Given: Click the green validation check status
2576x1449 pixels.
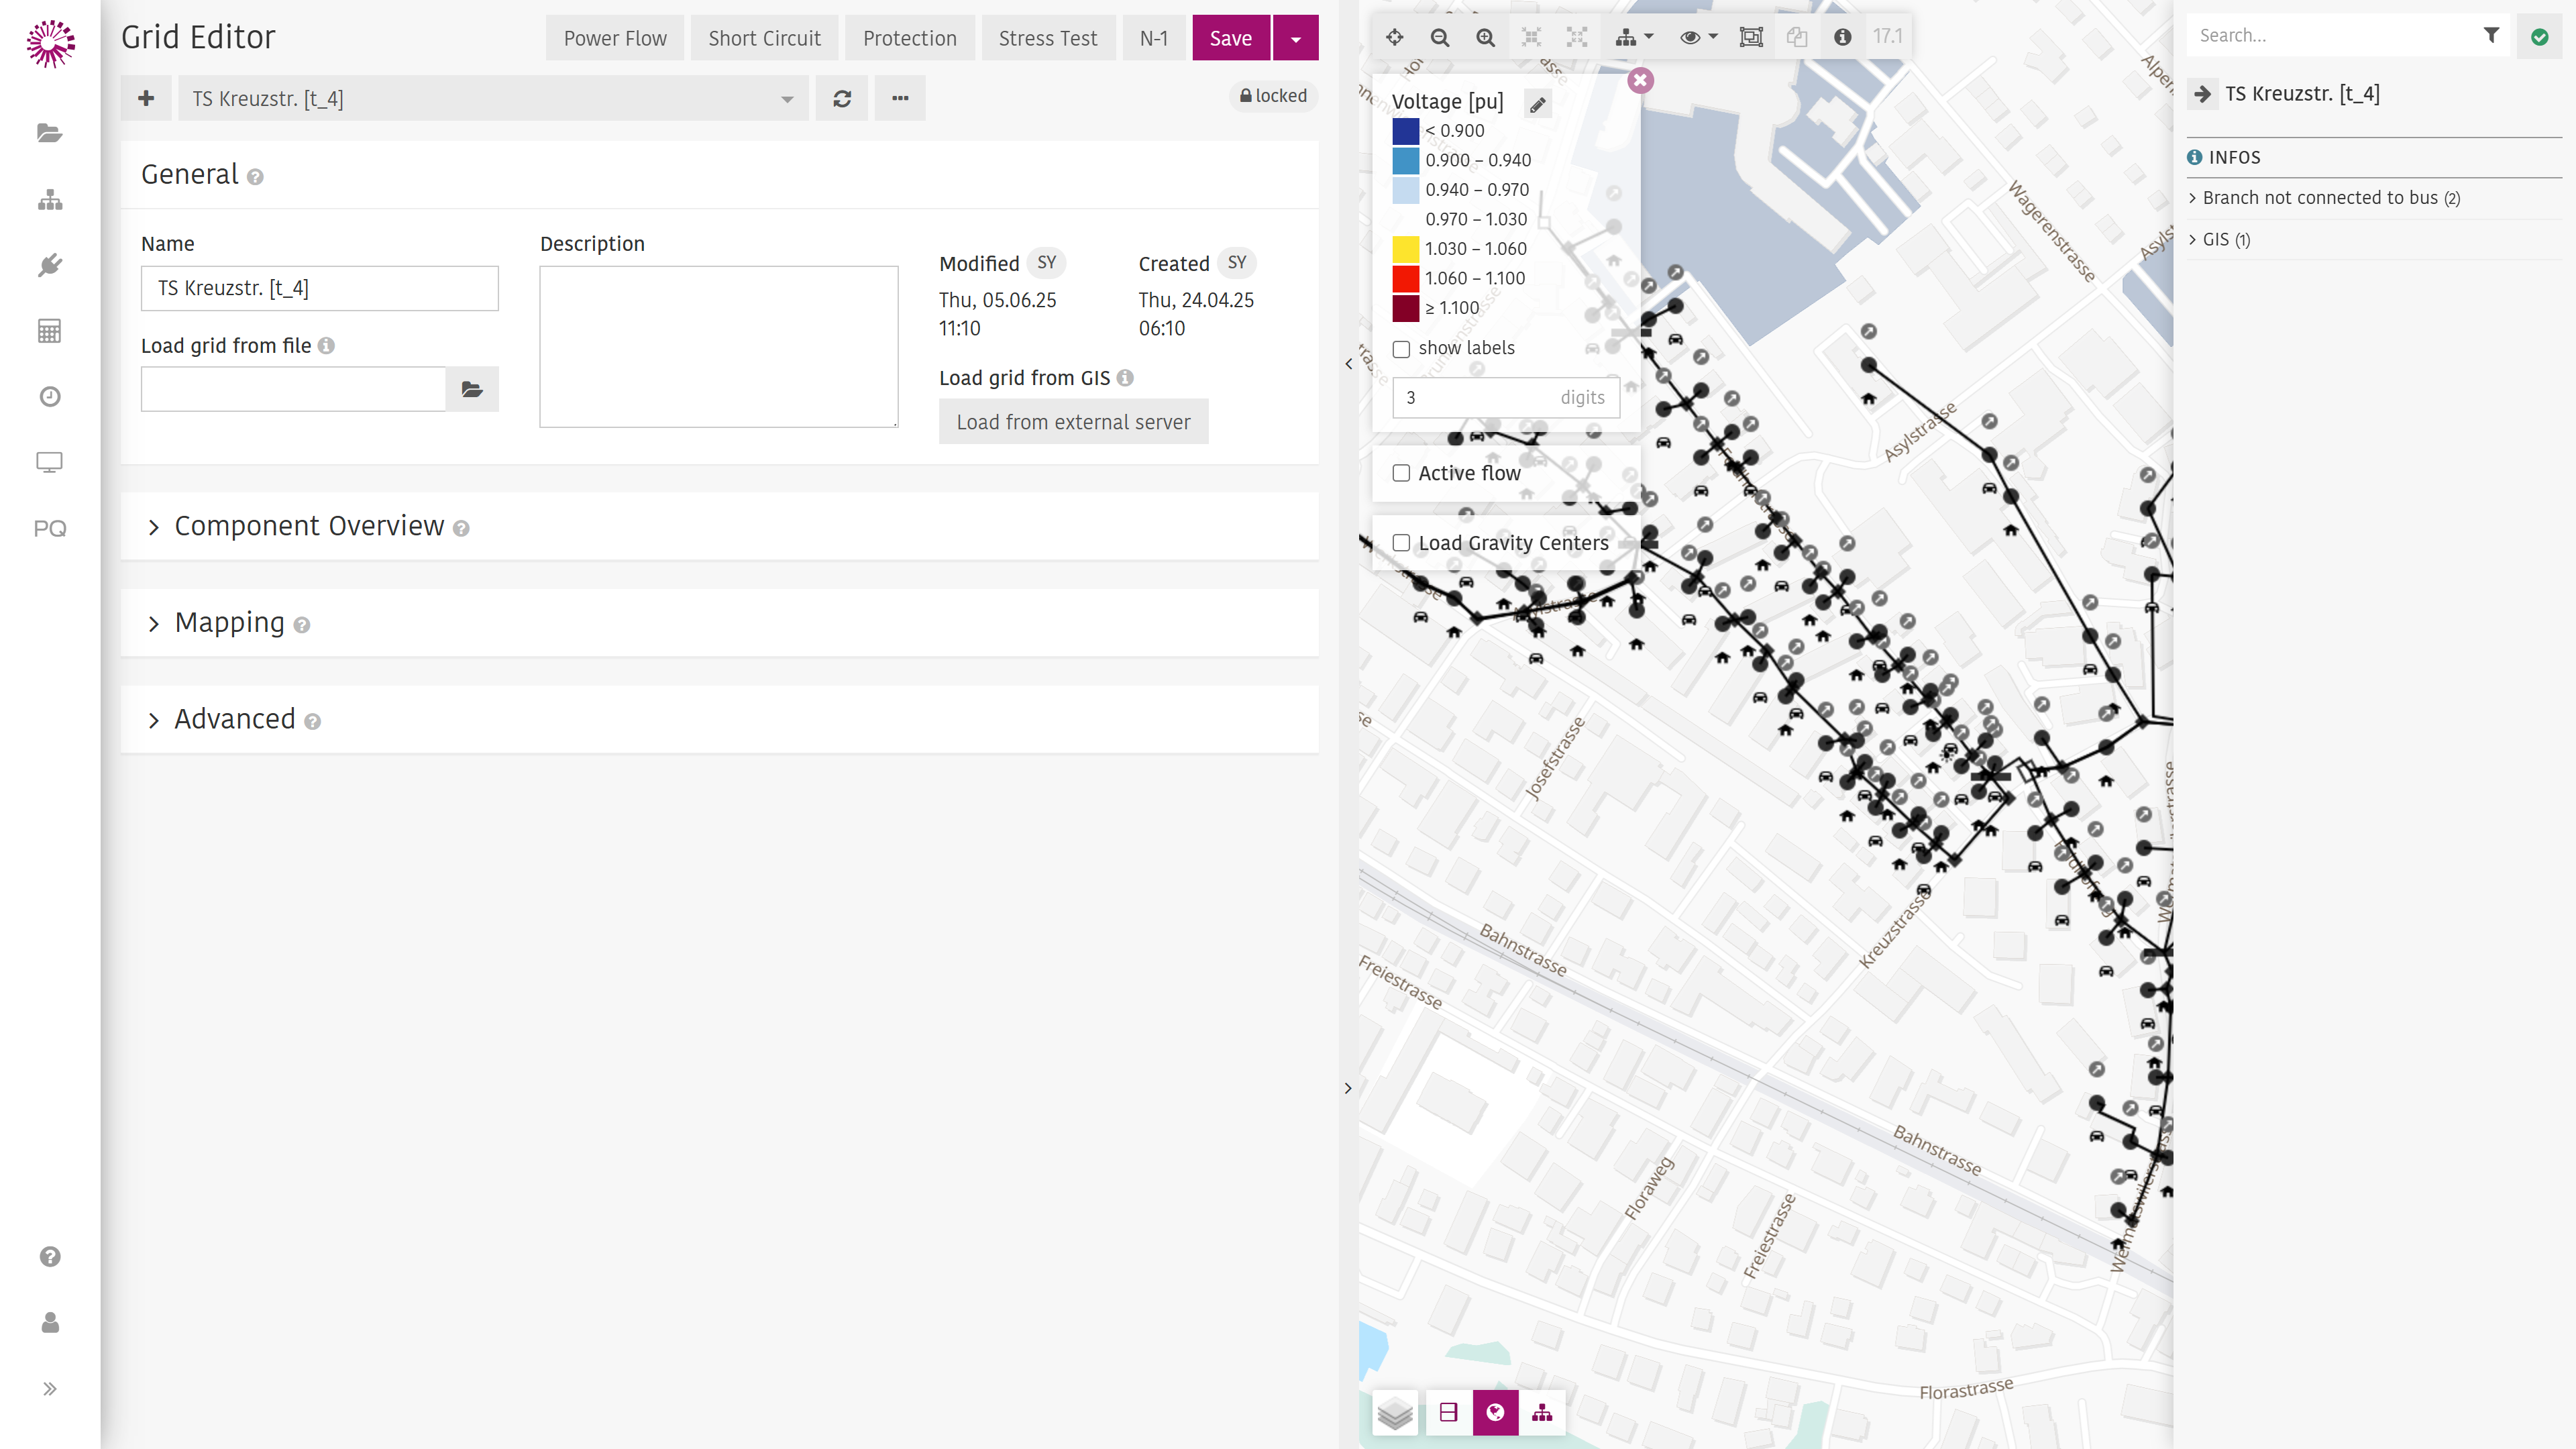Looking at the screenshot, I should click(x=2539, y=37).
